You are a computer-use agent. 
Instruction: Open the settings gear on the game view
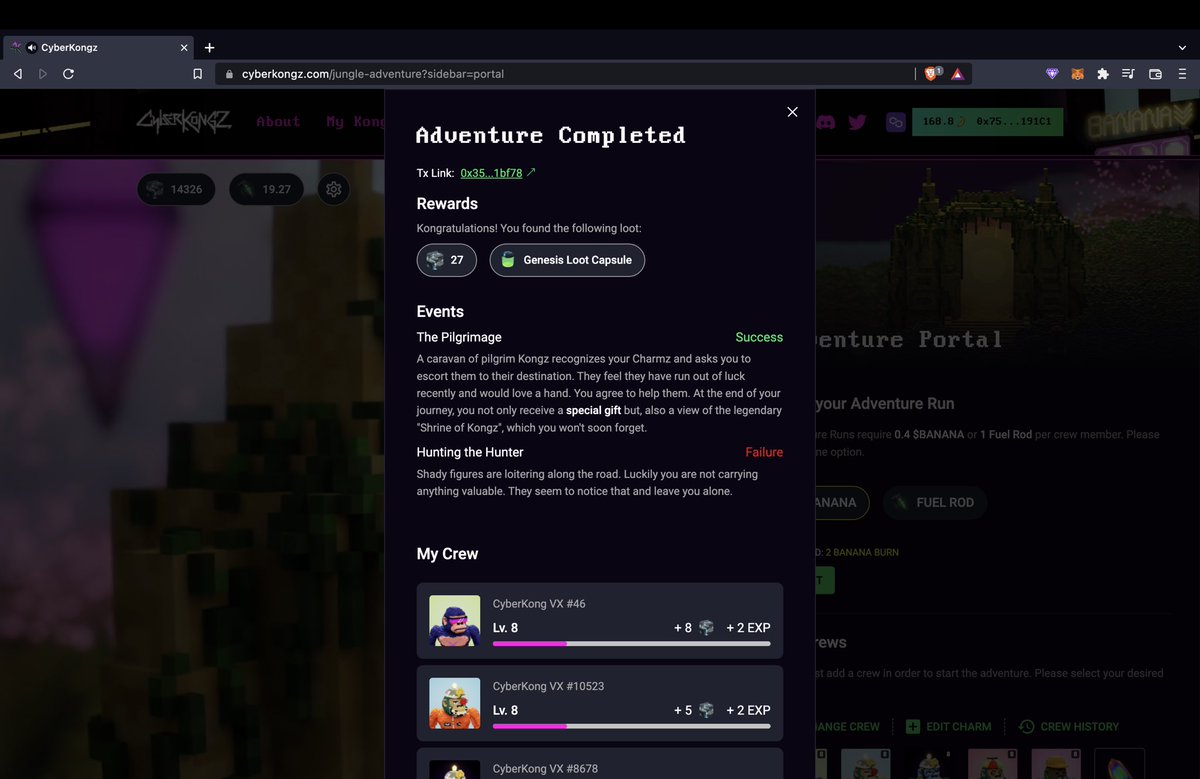334,189
